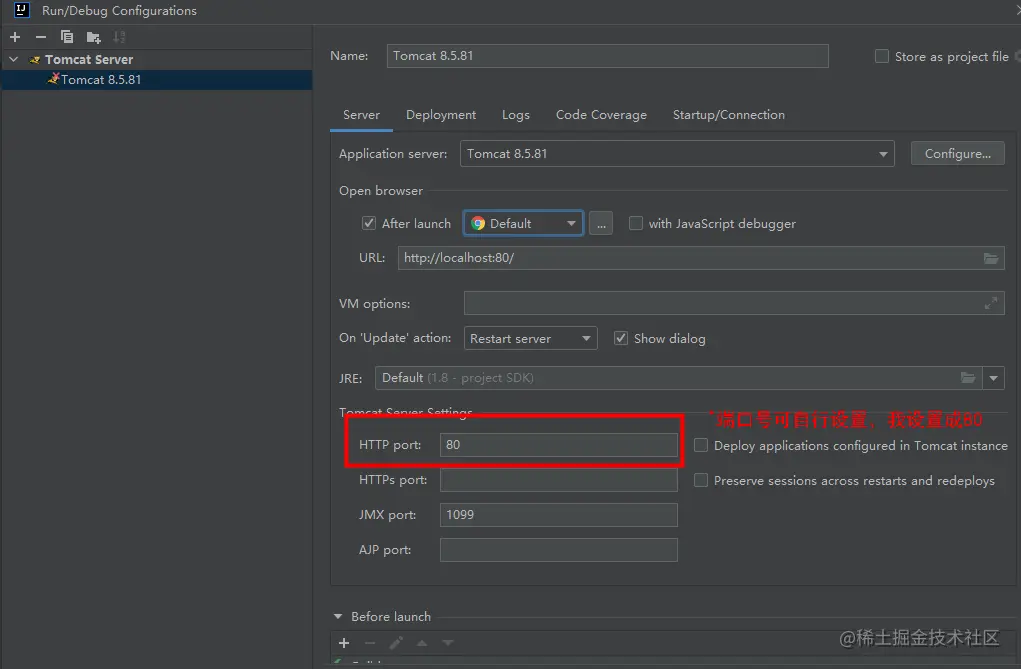Remove Before launch task
The width and height of the screenshot is (1021, 669).
(x=370, y=643)
